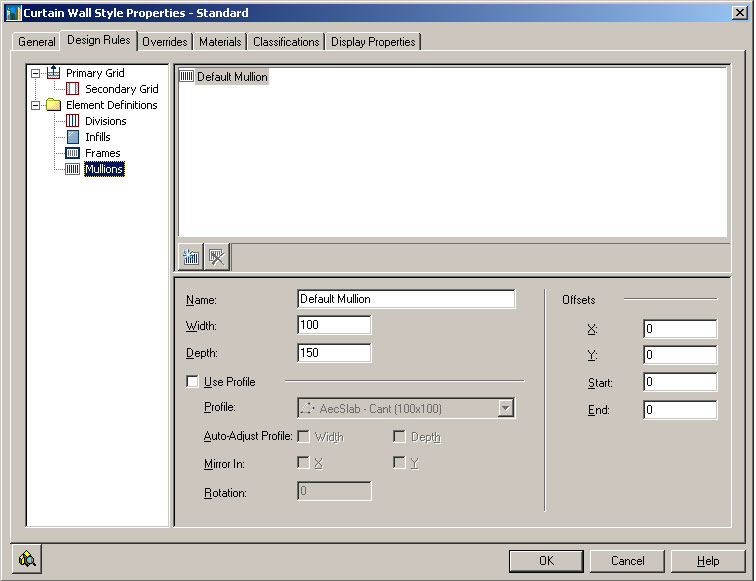Confirm with the OK button
The image size is (756, 581).
click(546, 561)
